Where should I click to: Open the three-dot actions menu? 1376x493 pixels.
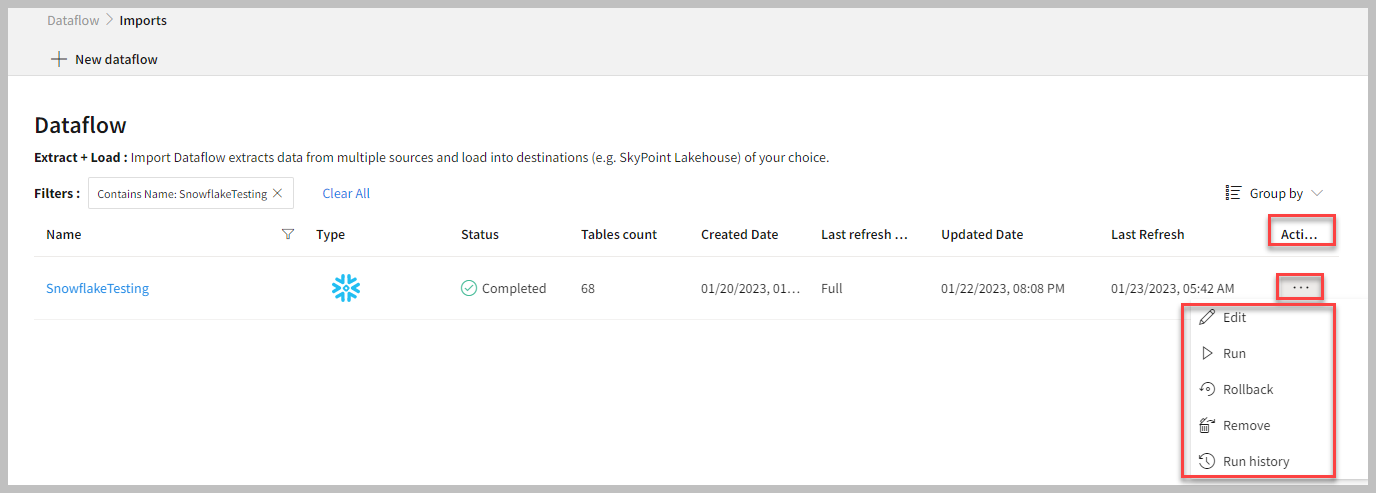(1300, 287)
